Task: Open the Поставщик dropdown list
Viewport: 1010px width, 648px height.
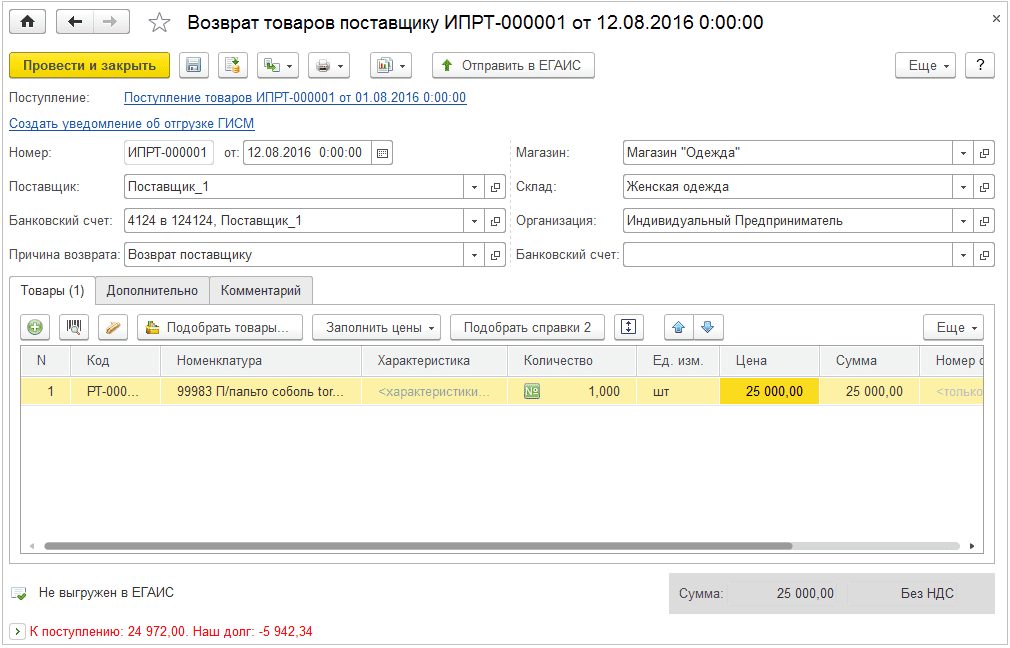Action: [x=473, y=187]
